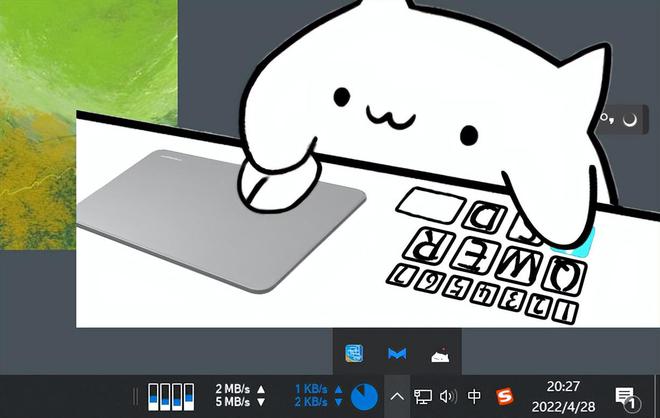Open the notification center icon
Image resolution: width=660 pixels, height=418 pixels.
(x=626, y=396)
